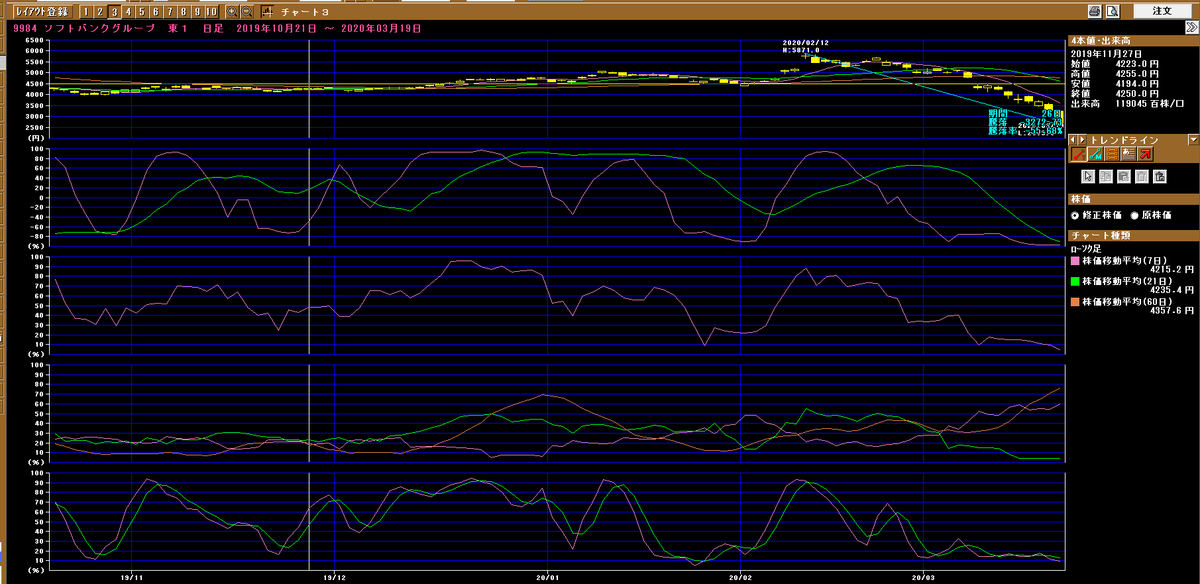Image resolution: width=1200 pixels, height=584 pixels.
Task: Select the trend line drawing tool
Action: point(1079,154)
